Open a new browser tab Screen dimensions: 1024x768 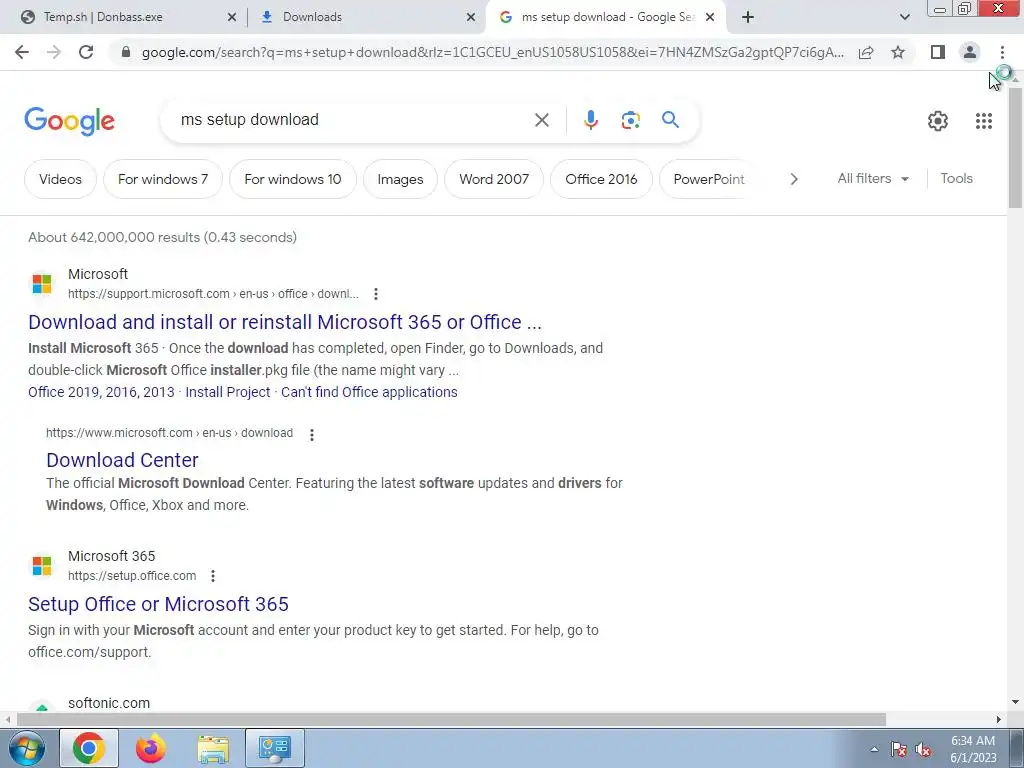point(748,17)
